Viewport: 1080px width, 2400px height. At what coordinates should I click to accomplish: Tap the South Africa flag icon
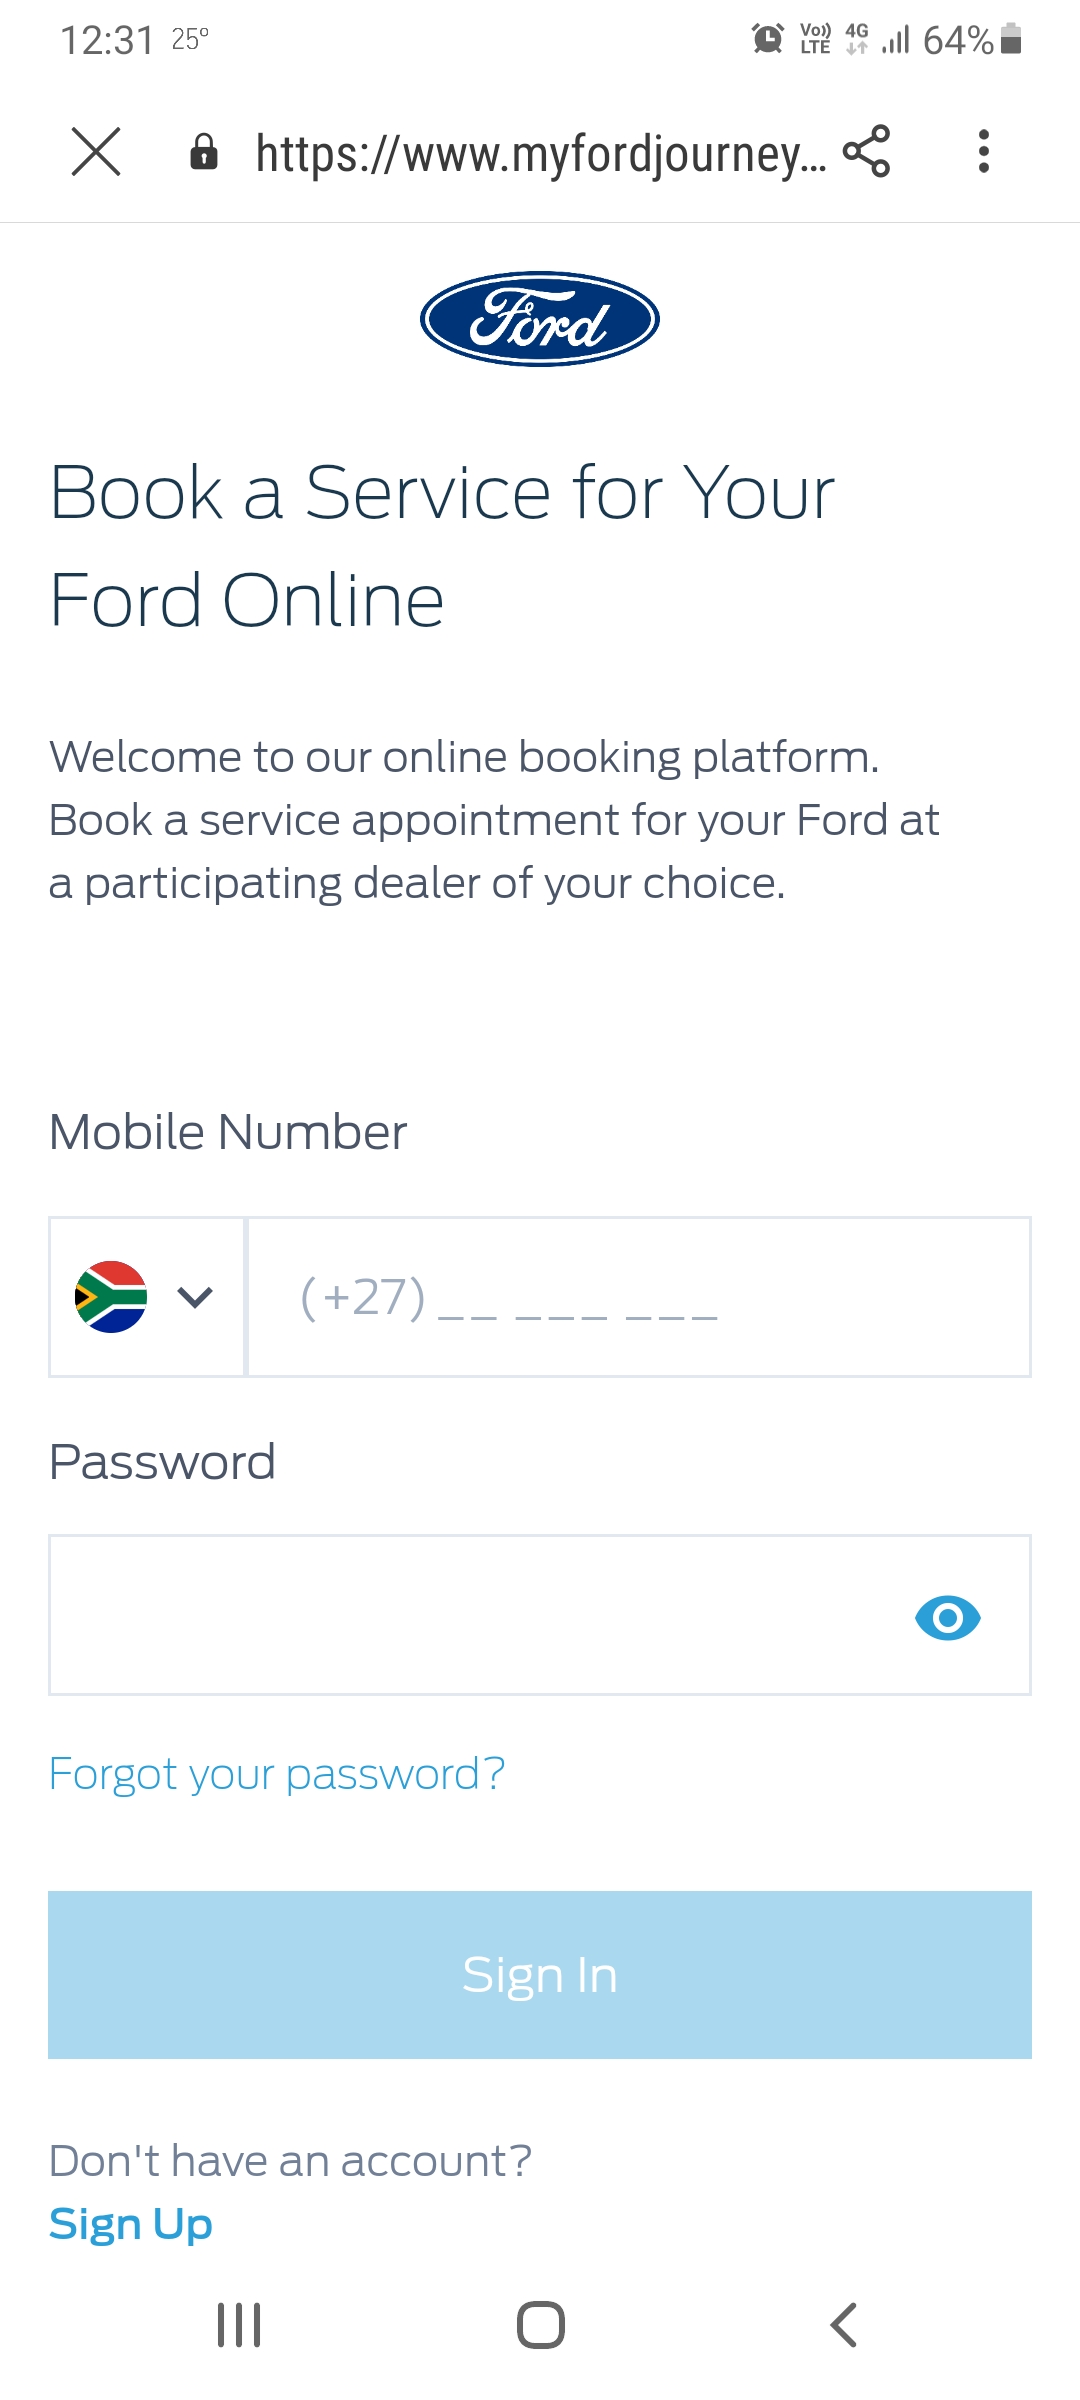click(x=111, y=1297)
